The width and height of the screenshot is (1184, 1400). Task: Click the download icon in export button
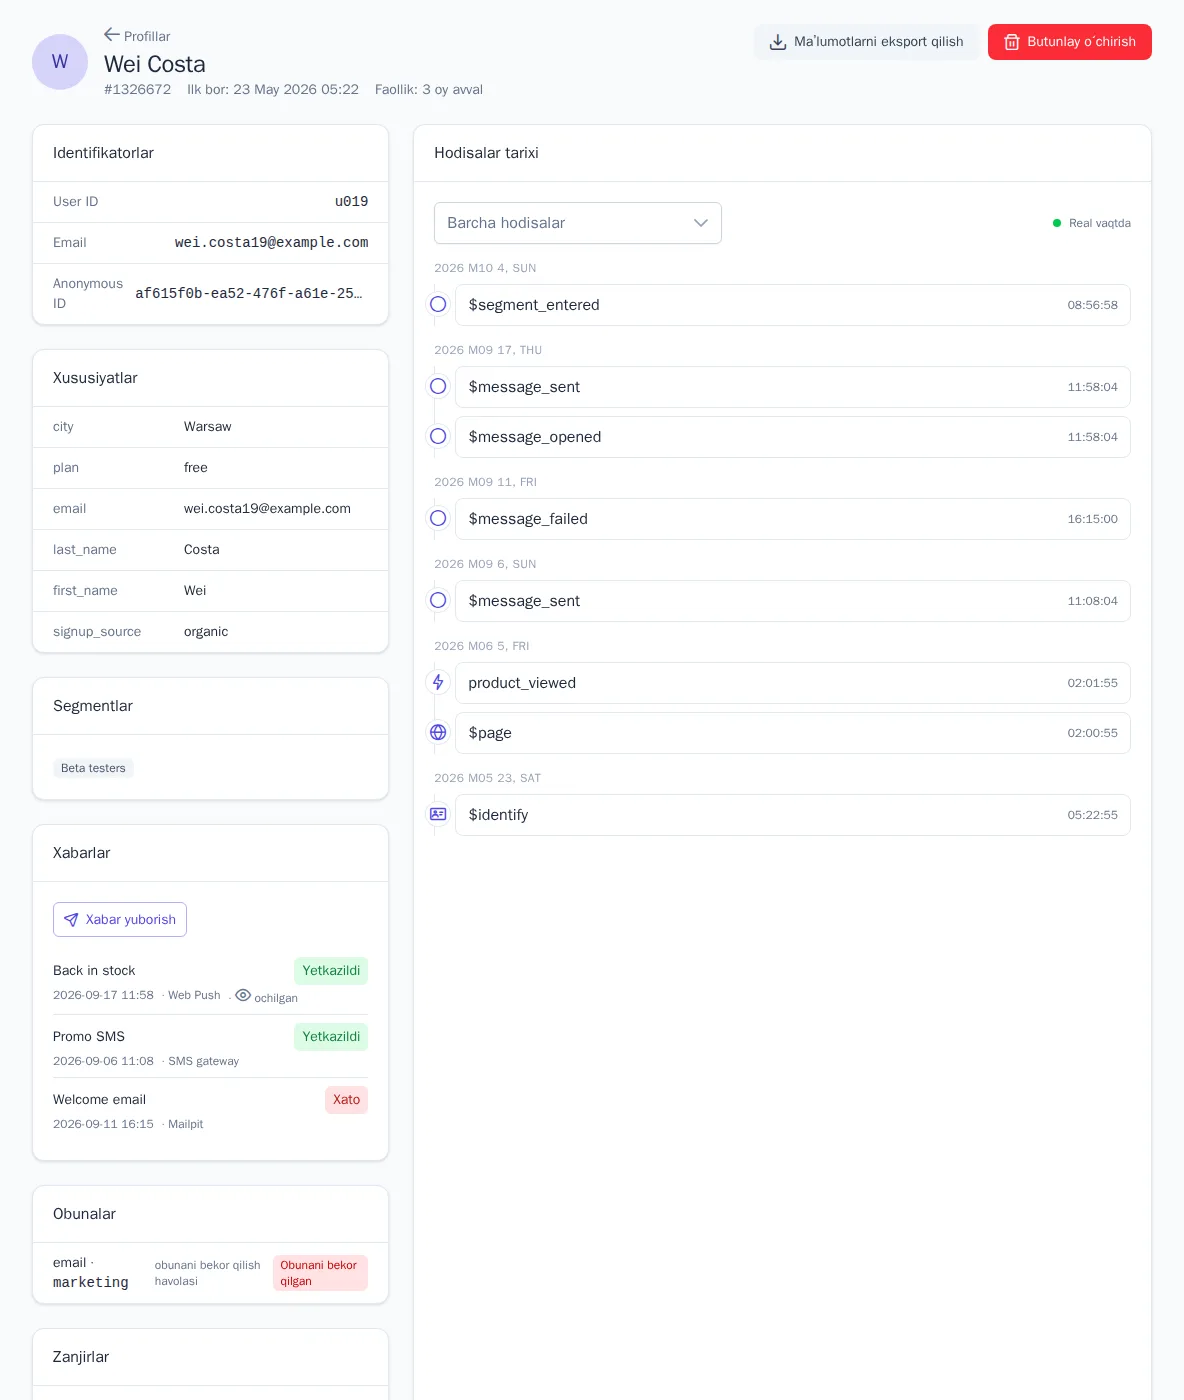point(777,42)
